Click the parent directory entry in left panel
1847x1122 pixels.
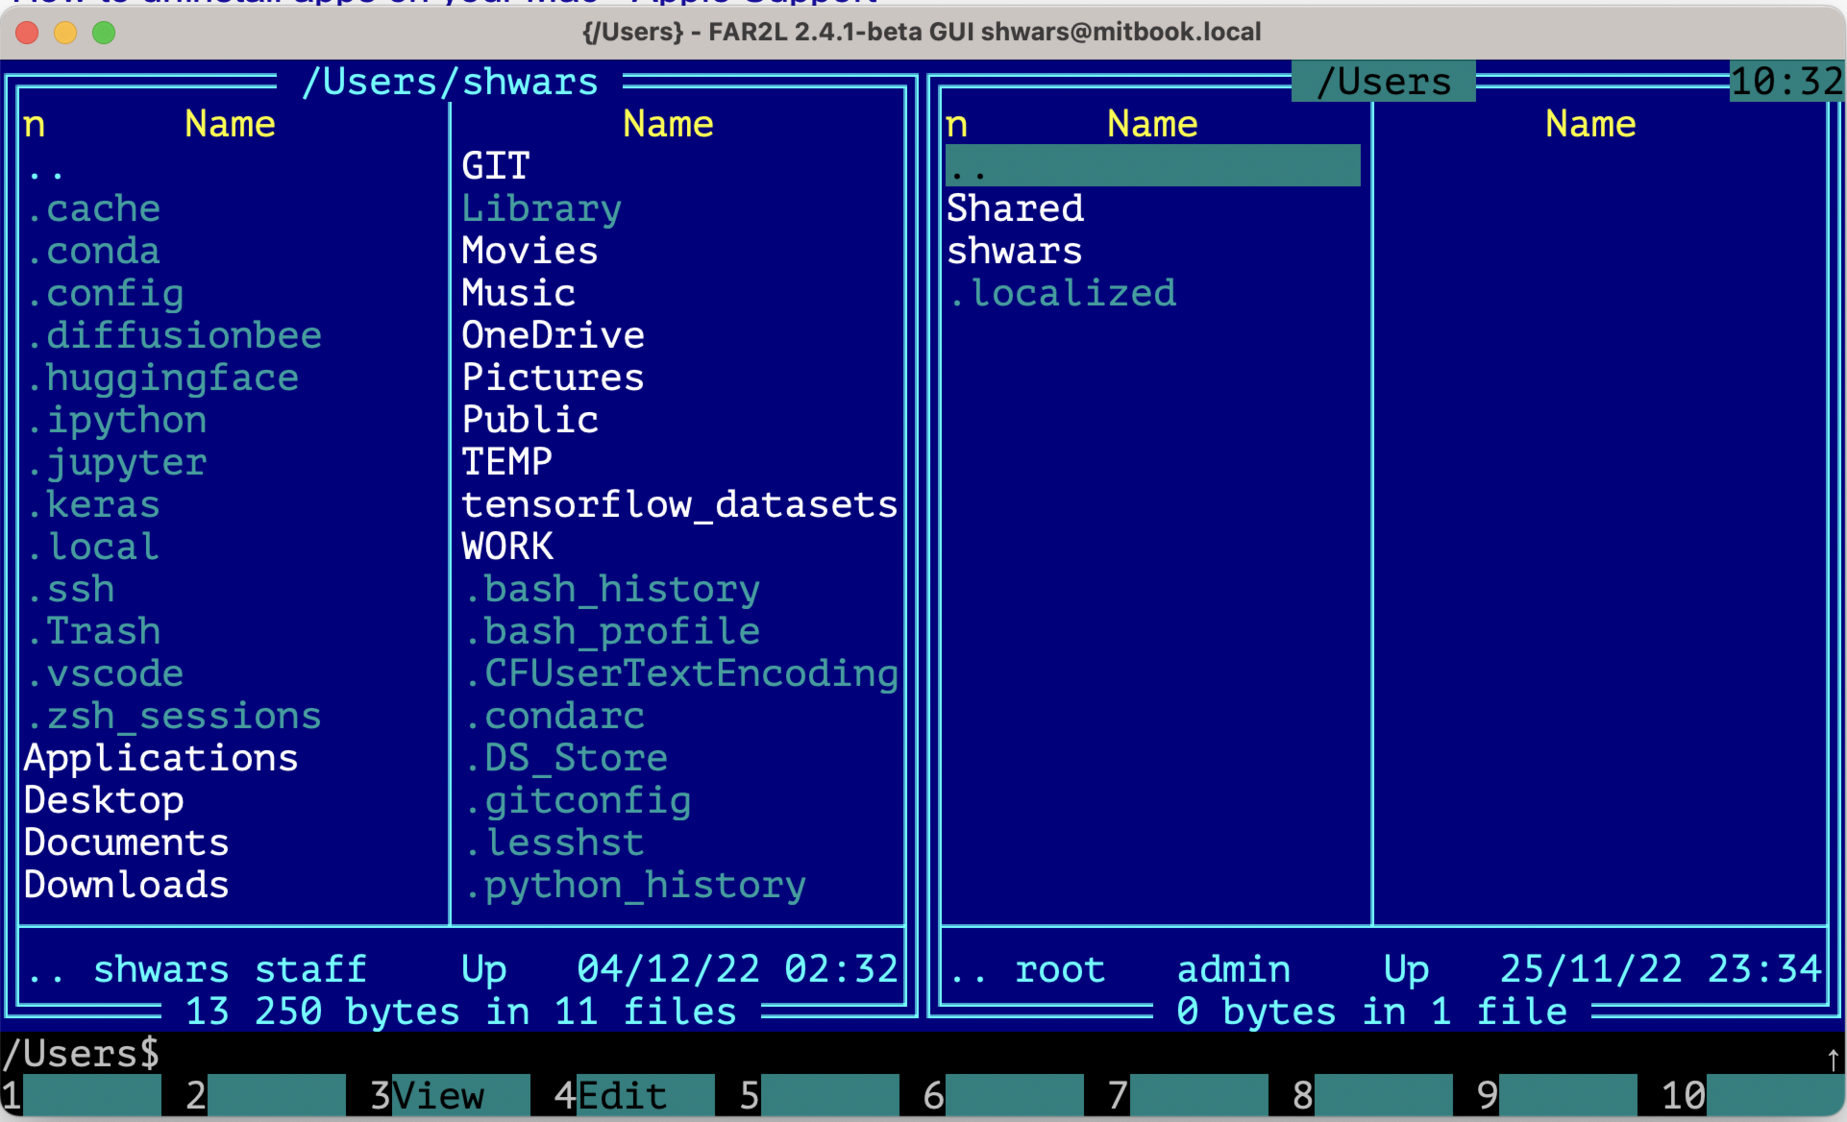tap(46, 168)
